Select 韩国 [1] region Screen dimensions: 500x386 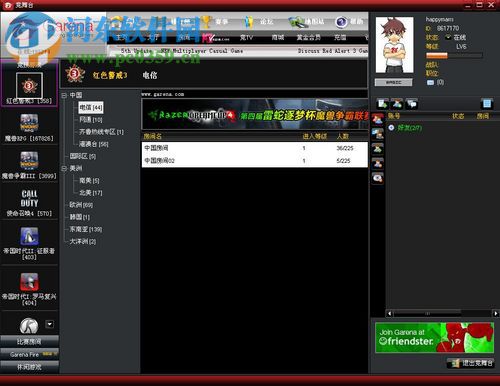[x=79, y=217]
